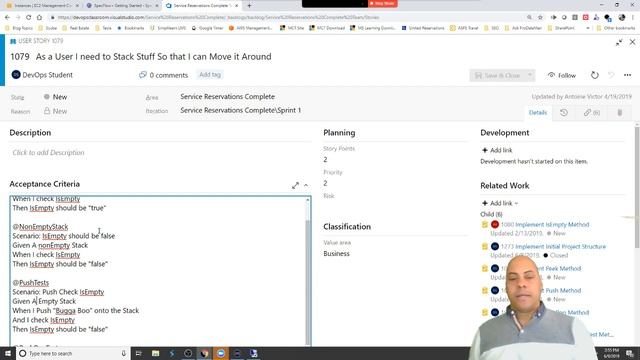This screenshot has height=360, width=640.
Task: Click the '@PushTests' tag text
Action: 31,282
